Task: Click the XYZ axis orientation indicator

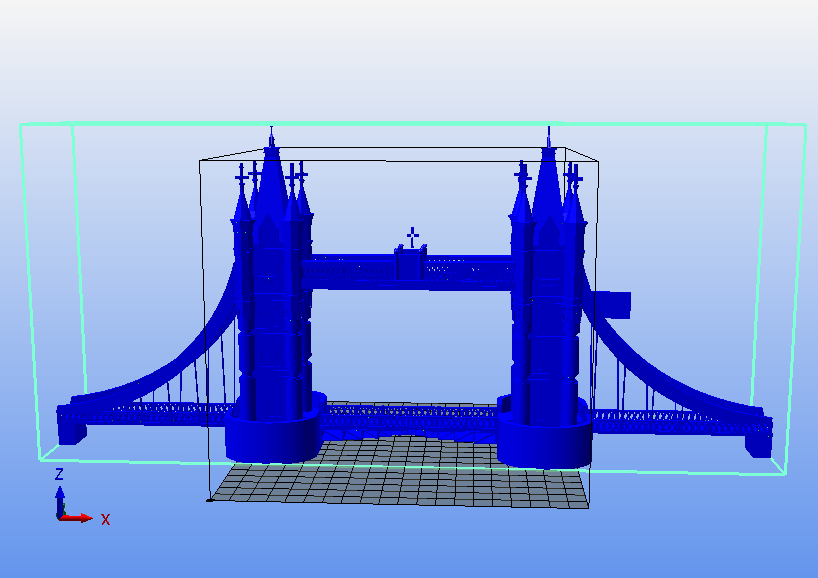Action: coord(82,497)
